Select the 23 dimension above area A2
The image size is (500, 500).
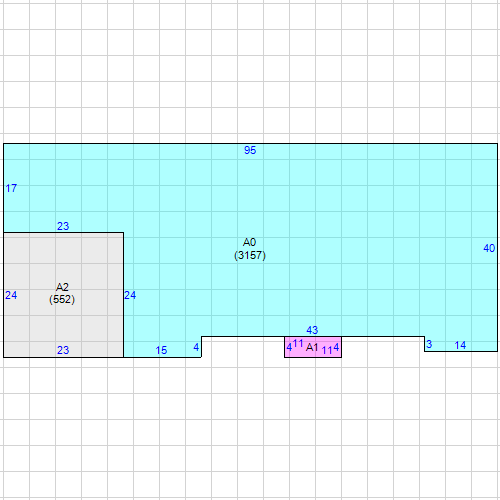(x=63, y=226)
